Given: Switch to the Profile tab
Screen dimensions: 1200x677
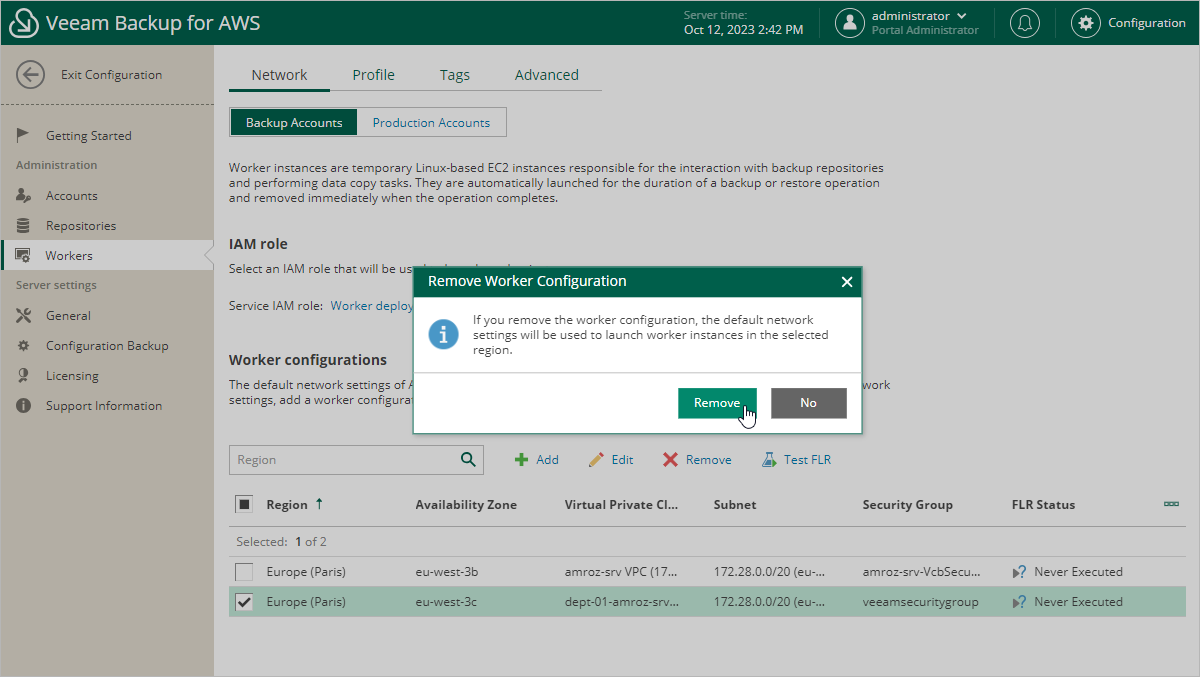Looking at the screenshot, I should pos(373,75).
